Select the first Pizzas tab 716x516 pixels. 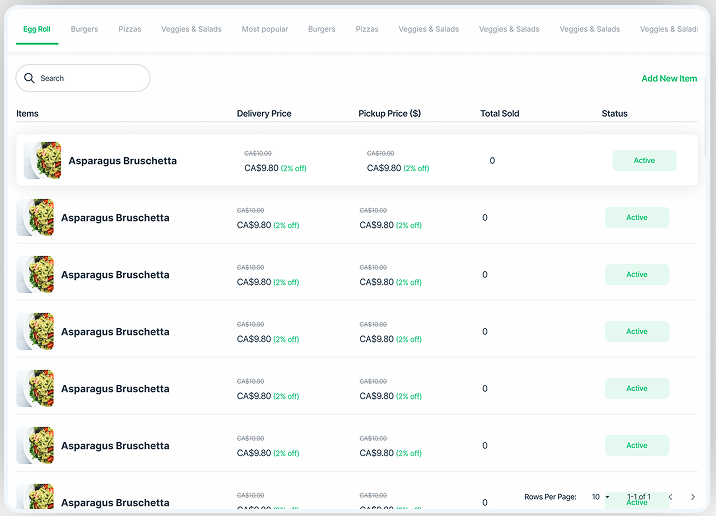click(x=130, y=29)
